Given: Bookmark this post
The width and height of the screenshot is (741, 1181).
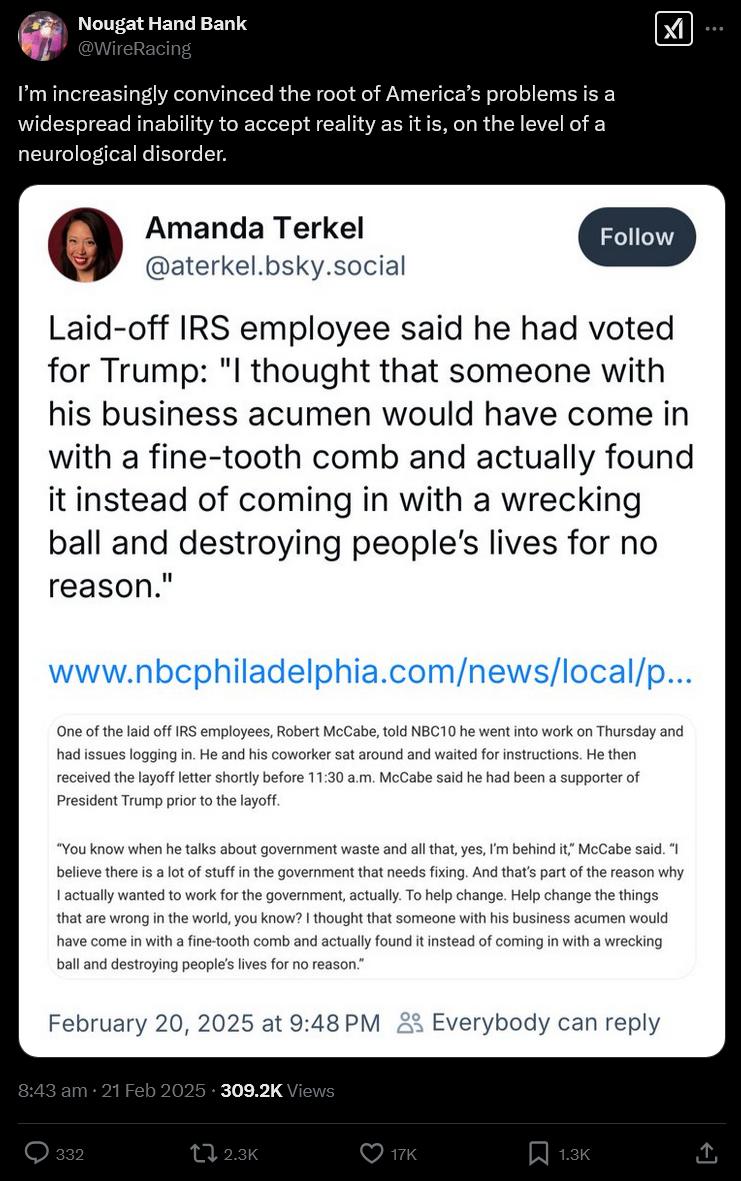Looking at the screenshot, I should [x=538, y=1153].
